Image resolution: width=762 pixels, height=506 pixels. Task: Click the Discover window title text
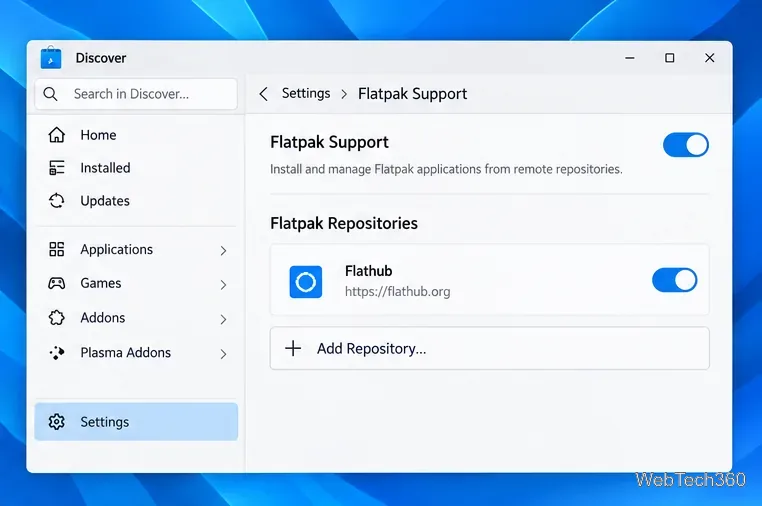pos(101,58)
